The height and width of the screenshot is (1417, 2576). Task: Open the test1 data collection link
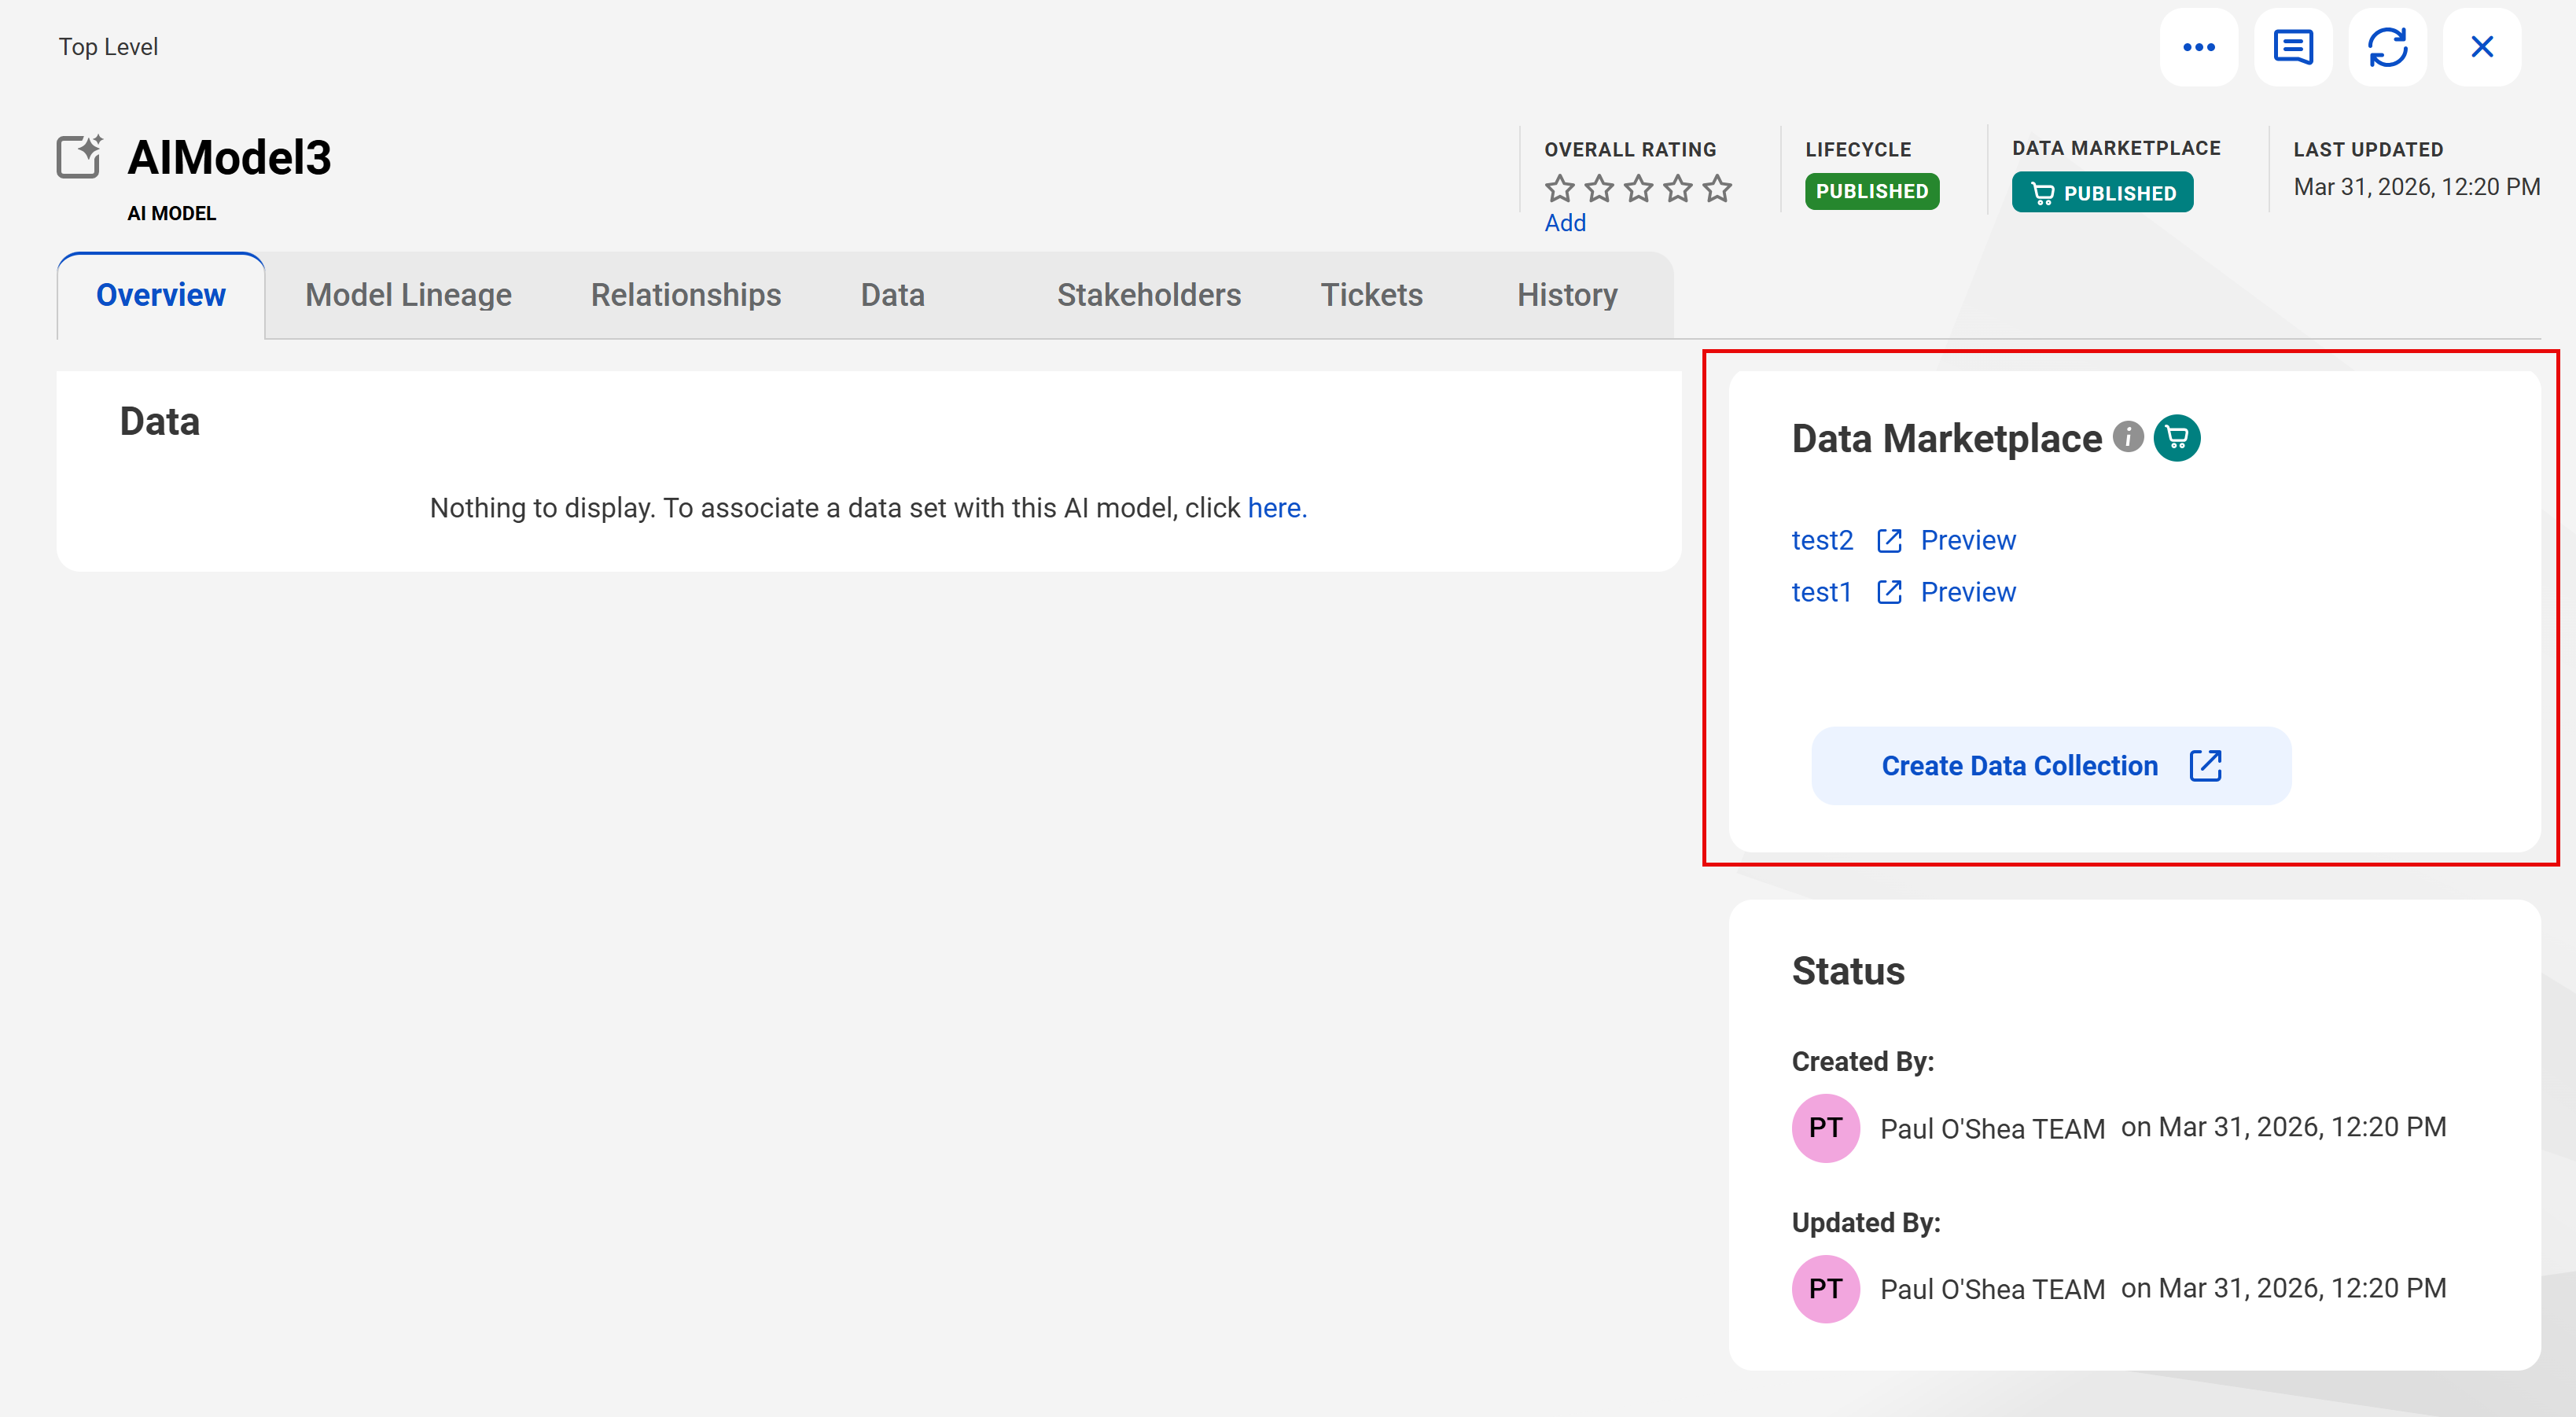[x=1821, y=592]
